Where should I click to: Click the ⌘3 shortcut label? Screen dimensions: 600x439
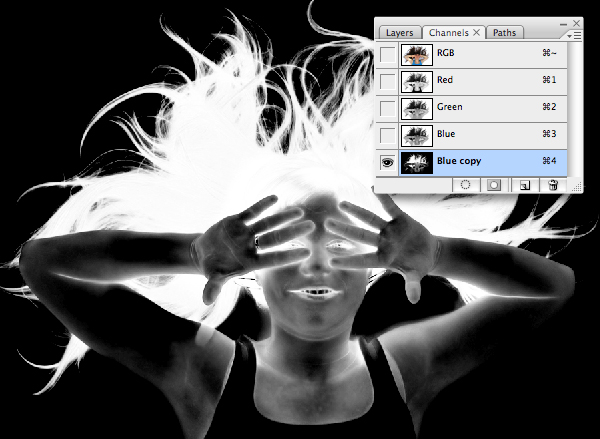coord(549,134)
